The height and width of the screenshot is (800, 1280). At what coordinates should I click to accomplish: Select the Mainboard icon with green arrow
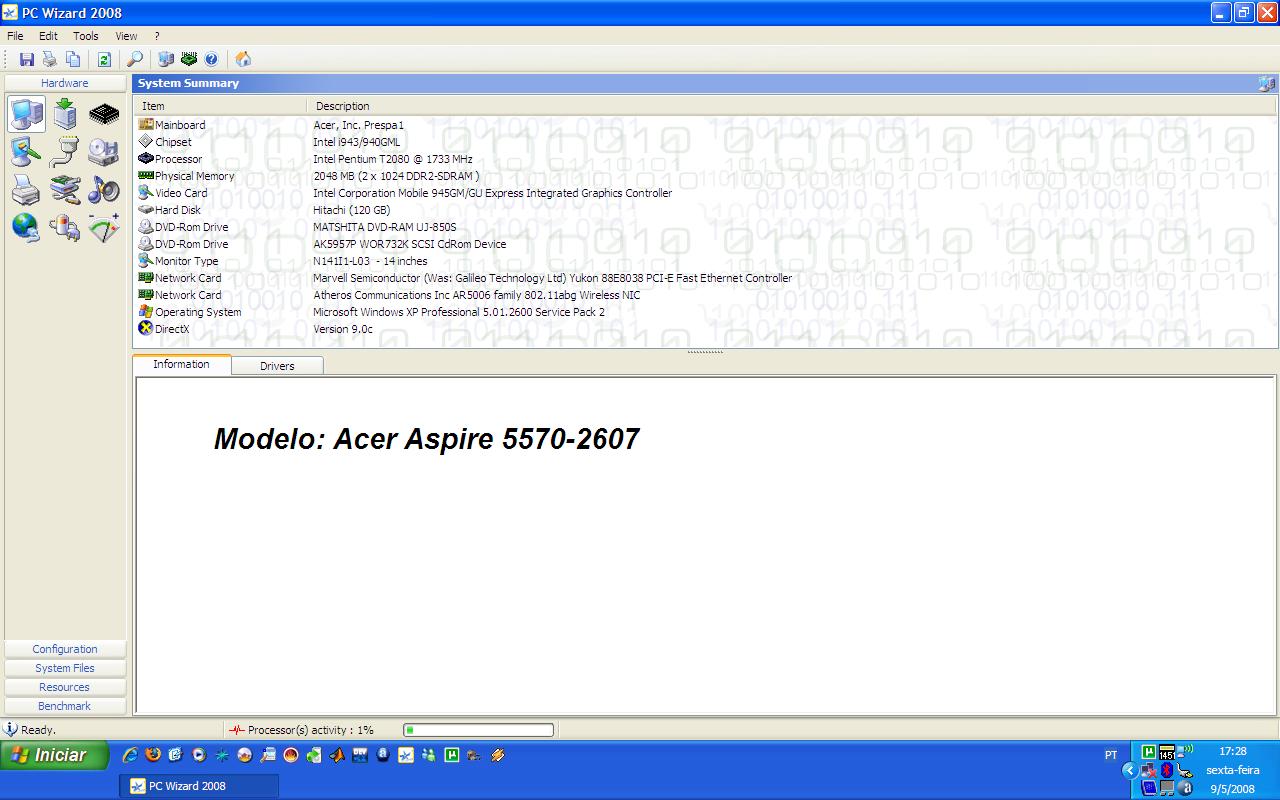coord(65,114)
